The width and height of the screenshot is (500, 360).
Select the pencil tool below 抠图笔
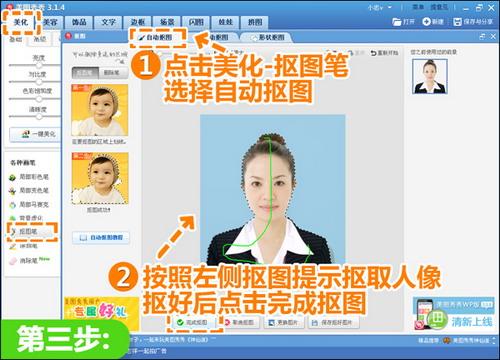point(12,246)
